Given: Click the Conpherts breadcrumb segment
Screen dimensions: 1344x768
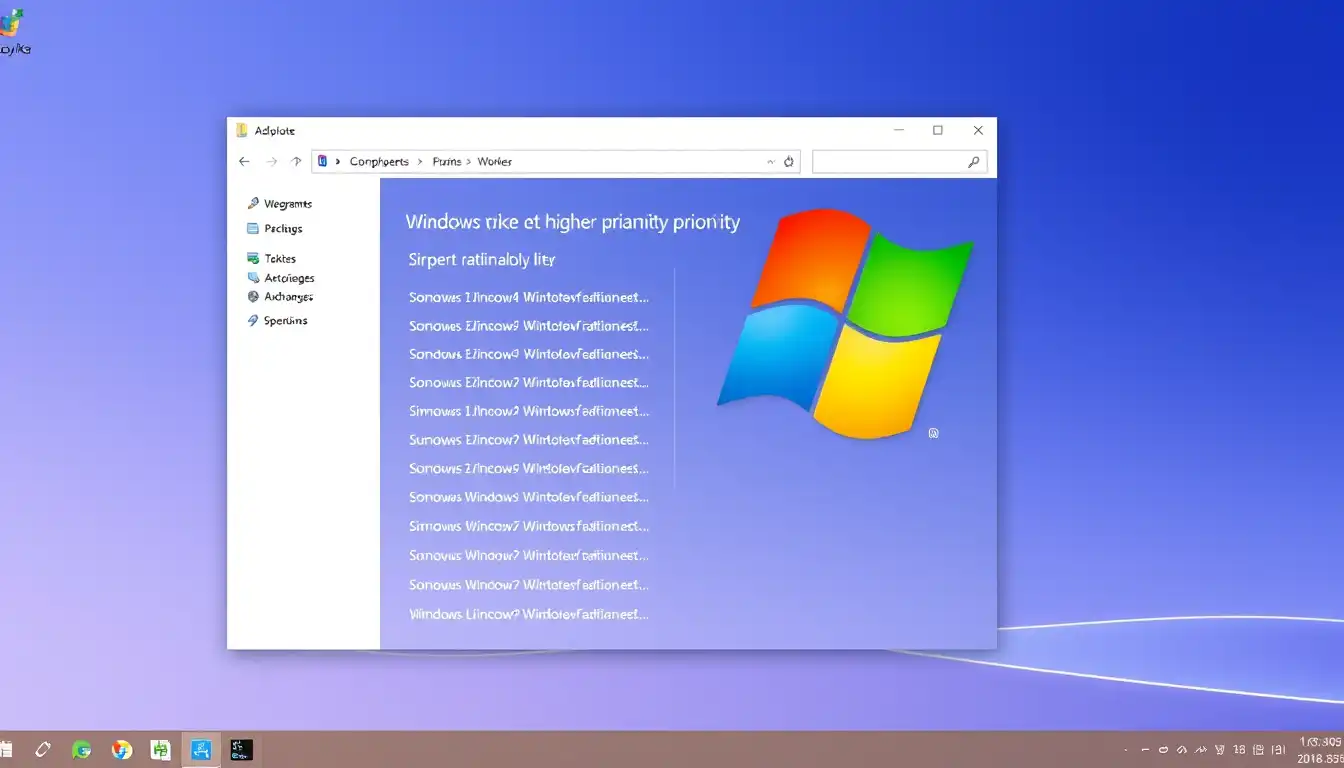Looking at the screenshot, I should click(379, 161).
